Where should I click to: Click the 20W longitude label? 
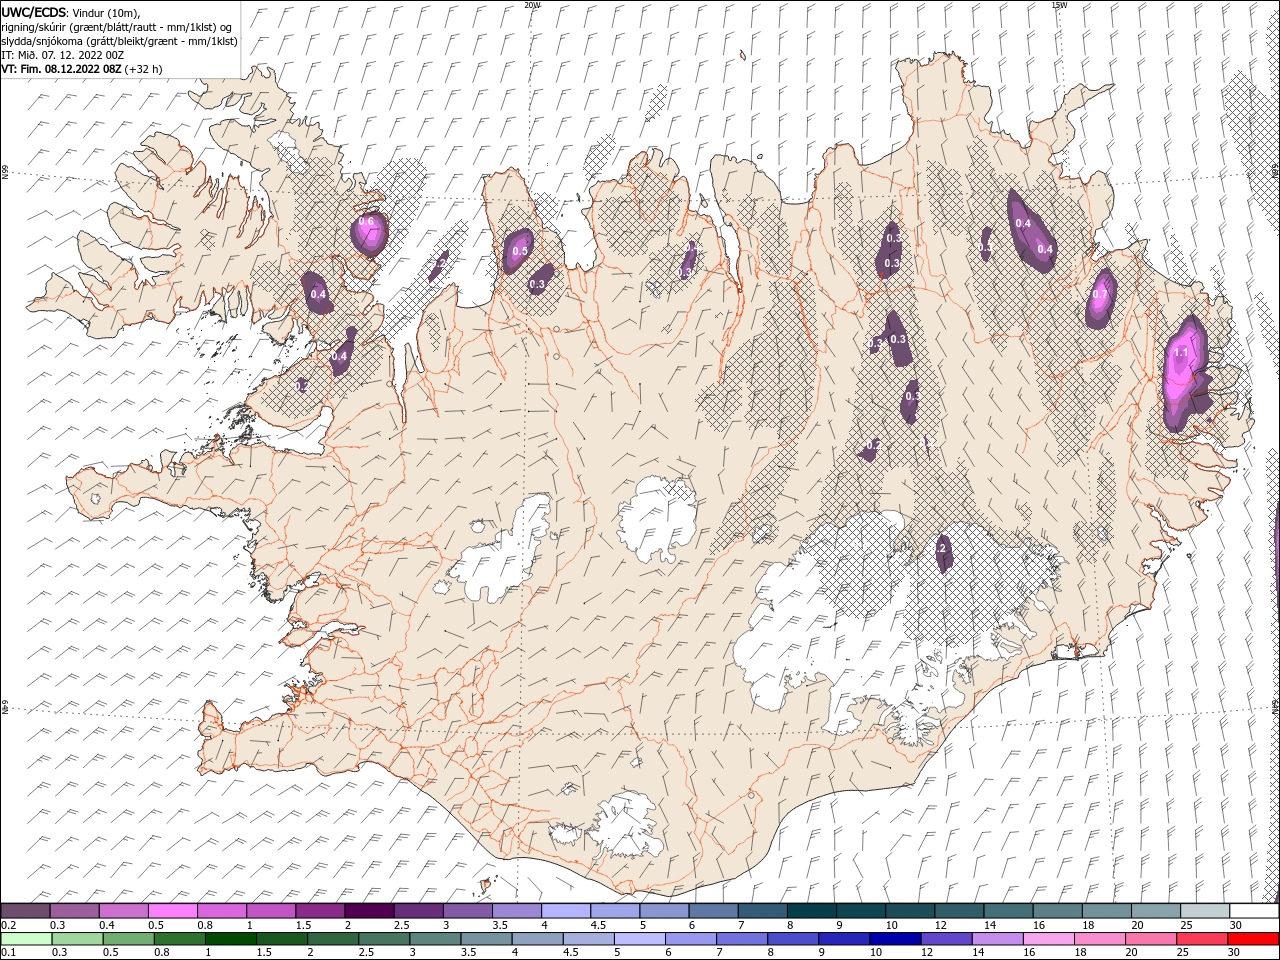coord(532,5)
